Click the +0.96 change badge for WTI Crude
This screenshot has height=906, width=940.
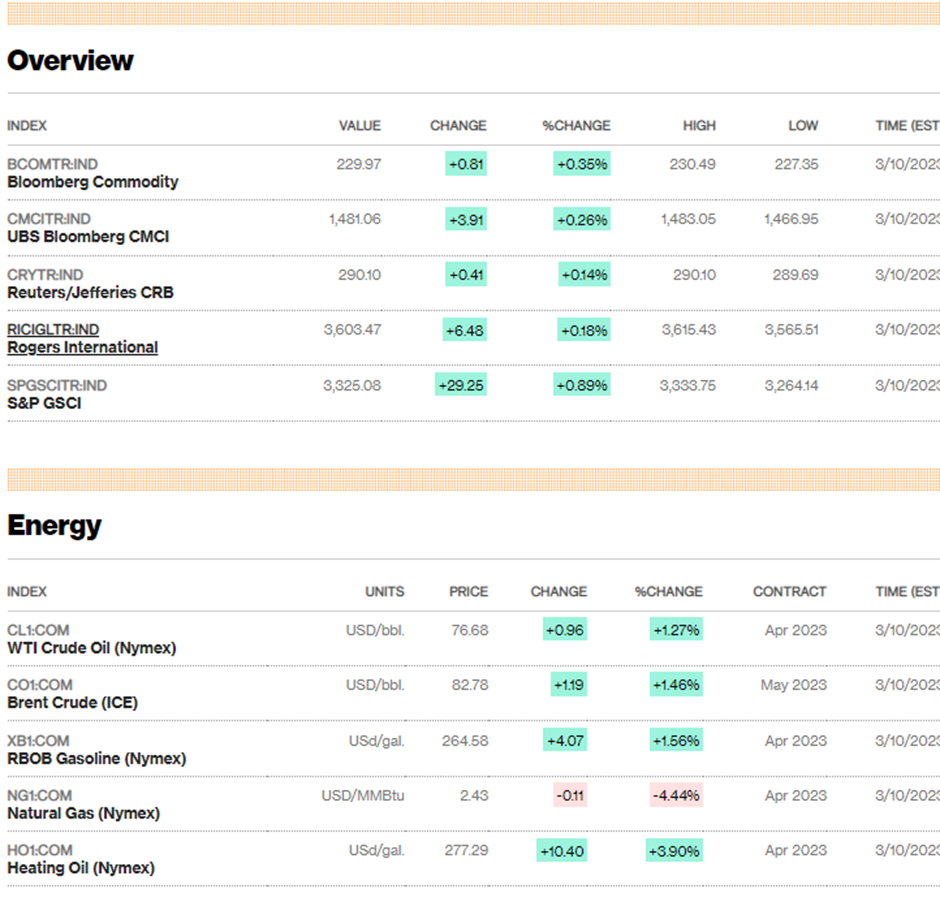coord(564,630)
